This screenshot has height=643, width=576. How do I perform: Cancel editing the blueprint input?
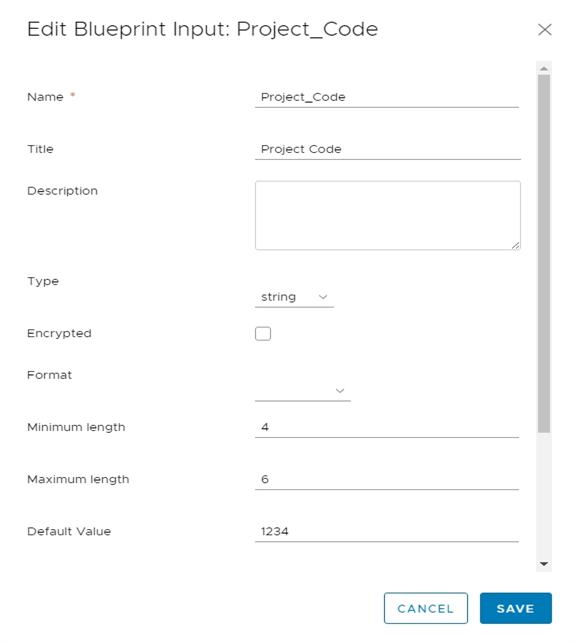tap(426, 608)
